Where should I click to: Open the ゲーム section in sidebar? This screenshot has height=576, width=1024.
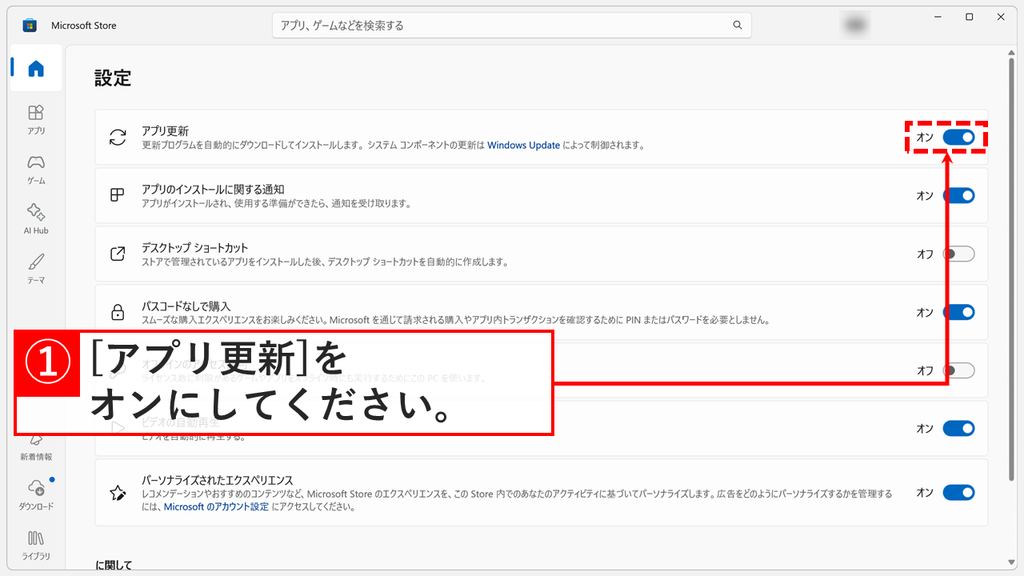pos(36,169)
